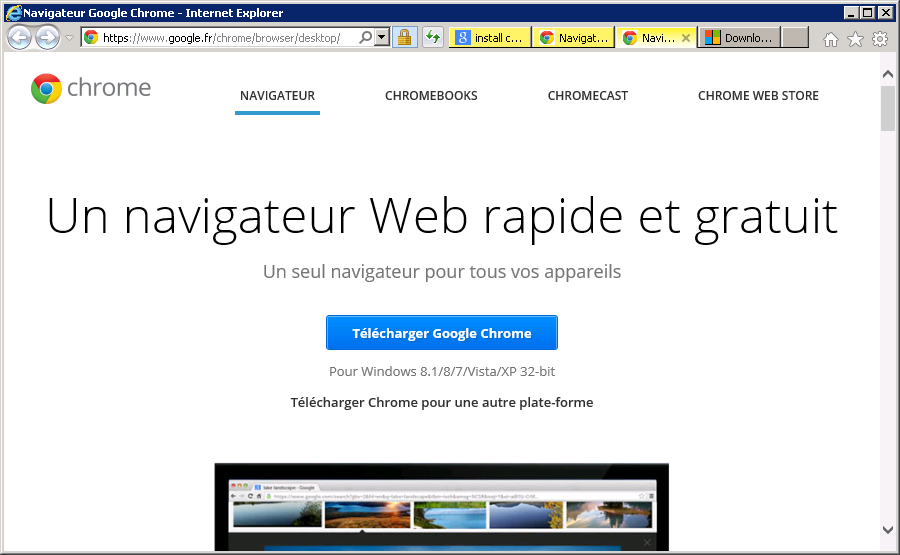Expand the address bar autocomplete dropdown
This screenshot has height=555, width=900.
[382, 38]
